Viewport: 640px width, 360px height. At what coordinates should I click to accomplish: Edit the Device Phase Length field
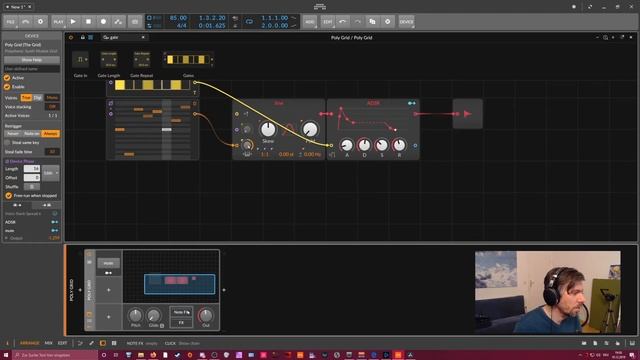coord(31,169)
